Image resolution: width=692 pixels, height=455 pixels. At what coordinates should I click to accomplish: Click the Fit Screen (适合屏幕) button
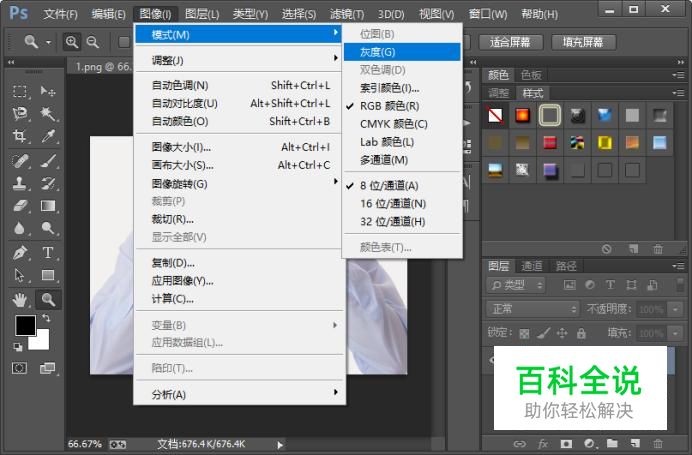(510, 42)
